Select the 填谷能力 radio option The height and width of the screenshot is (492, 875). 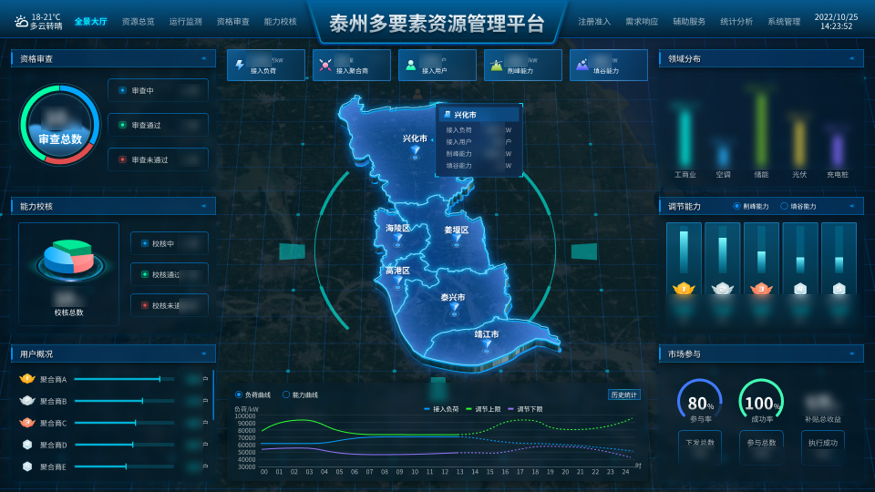(784, 206)
